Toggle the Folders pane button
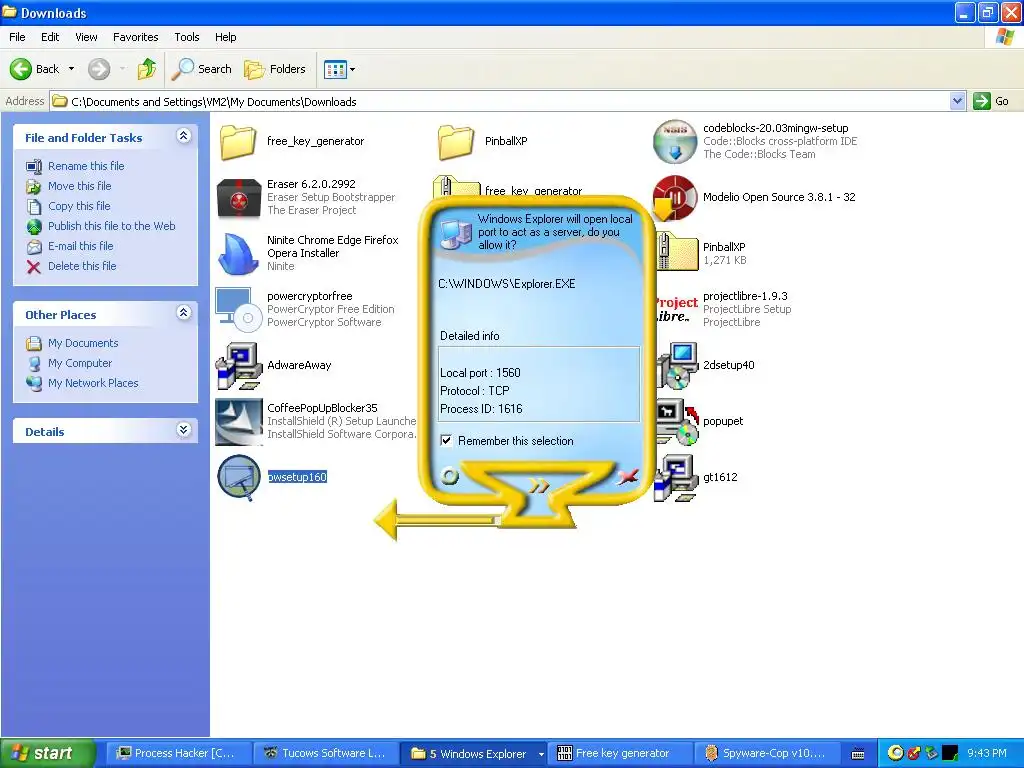1024x768 pixels. 274,69
